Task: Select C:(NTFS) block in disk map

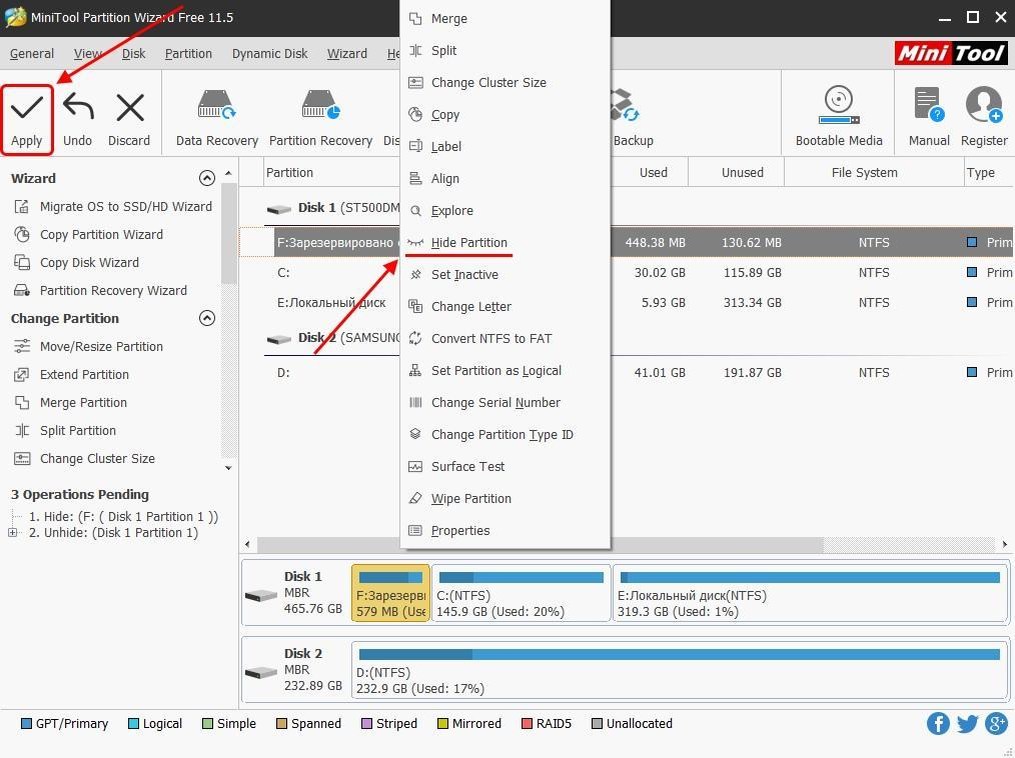Action: coord(521,594)
